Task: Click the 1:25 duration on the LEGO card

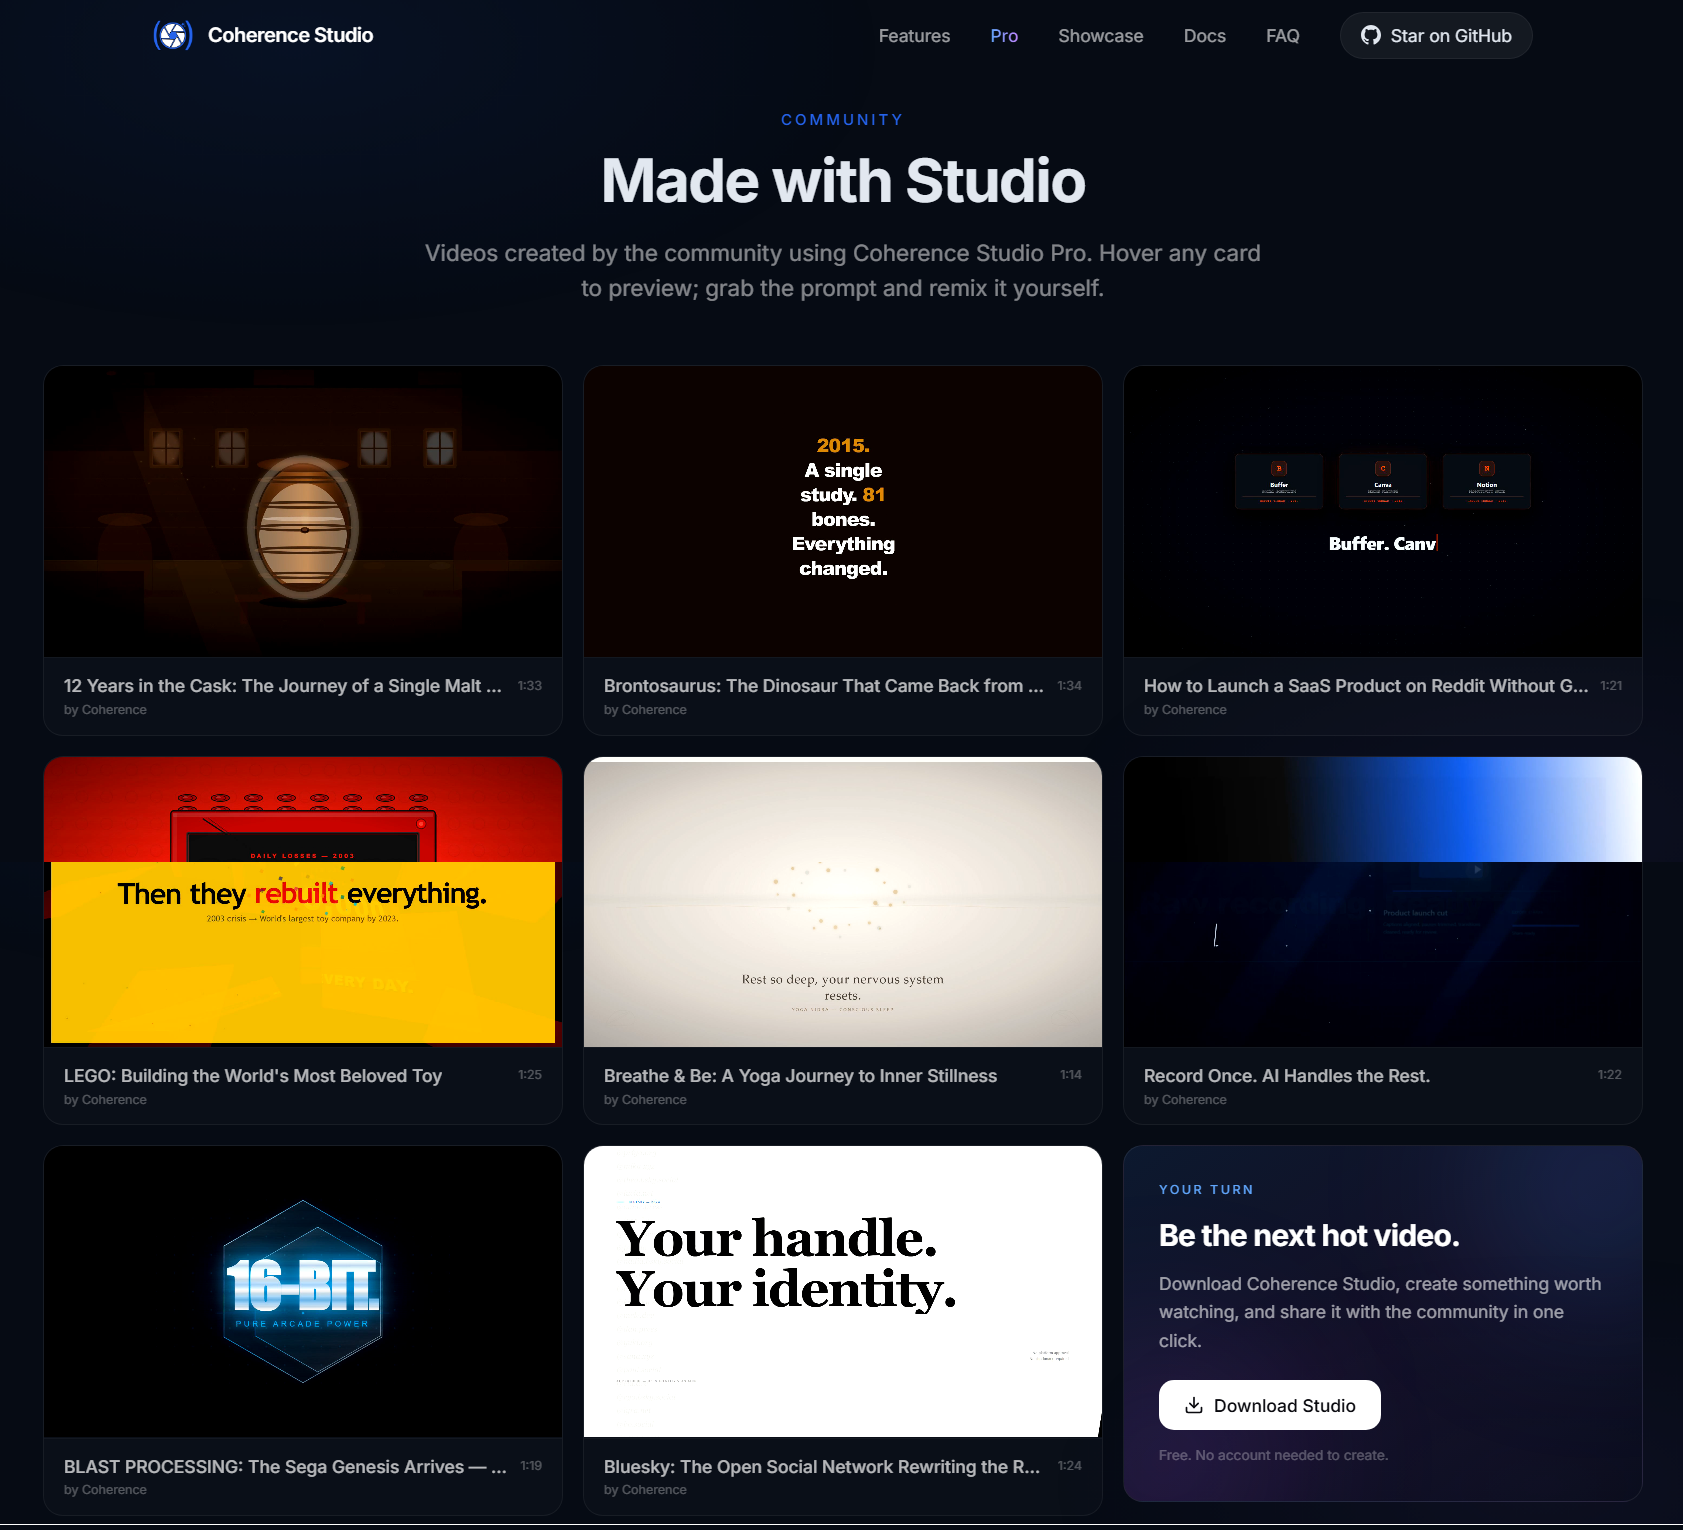Action: (x=530, y=1075)
